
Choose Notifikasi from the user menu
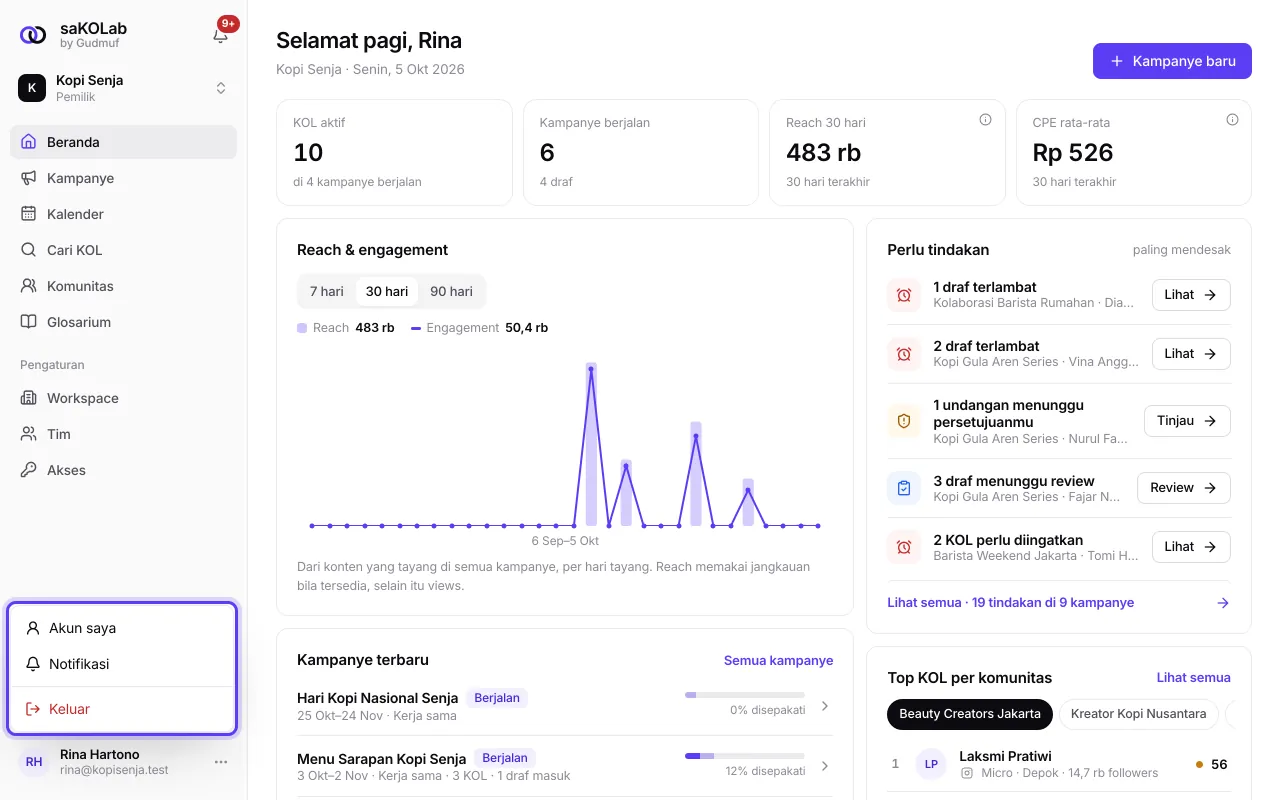[x=122, y=664]
